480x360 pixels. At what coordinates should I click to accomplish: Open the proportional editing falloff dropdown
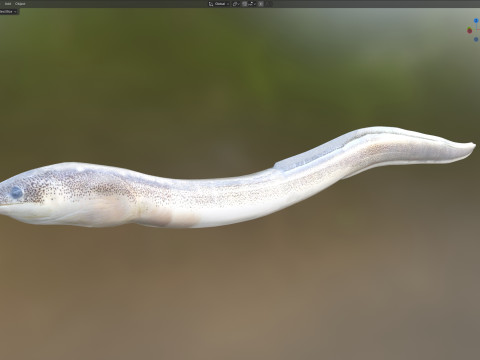tap(269, 4)
